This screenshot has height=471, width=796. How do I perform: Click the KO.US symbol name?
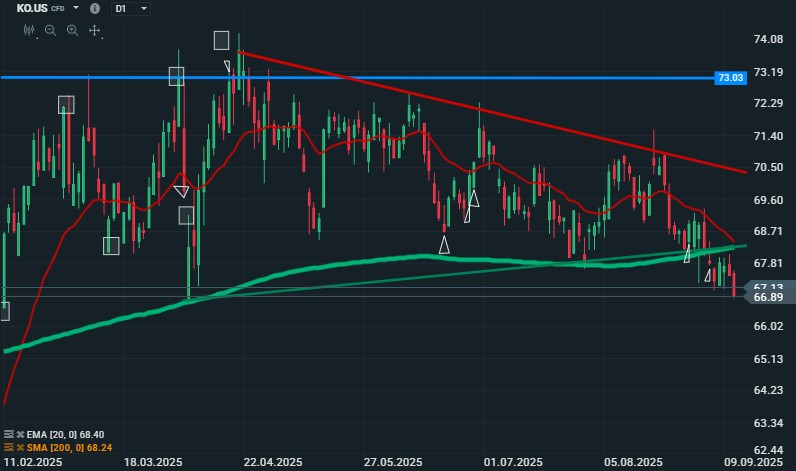tap(33, 9)
